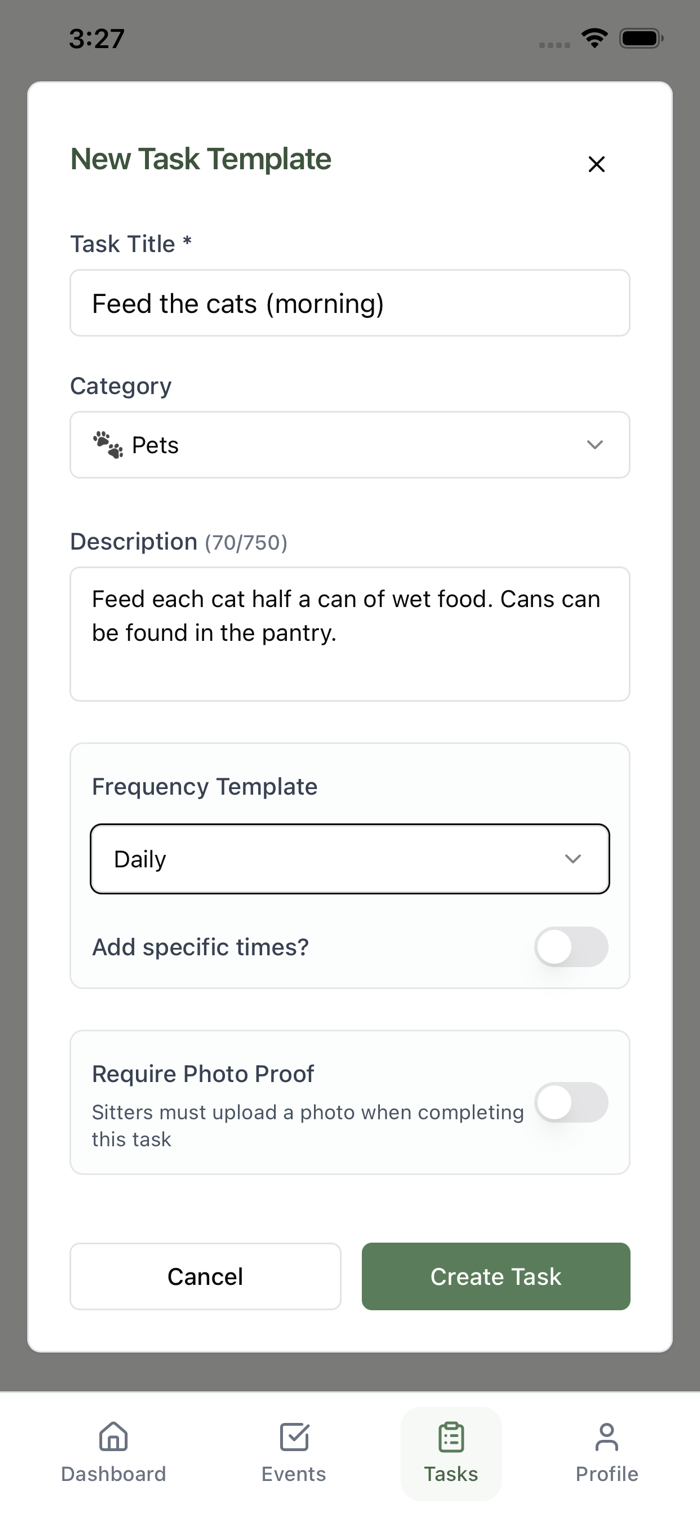
Task: Tap the Events checkbox icon
Action: coord(294,1437)
